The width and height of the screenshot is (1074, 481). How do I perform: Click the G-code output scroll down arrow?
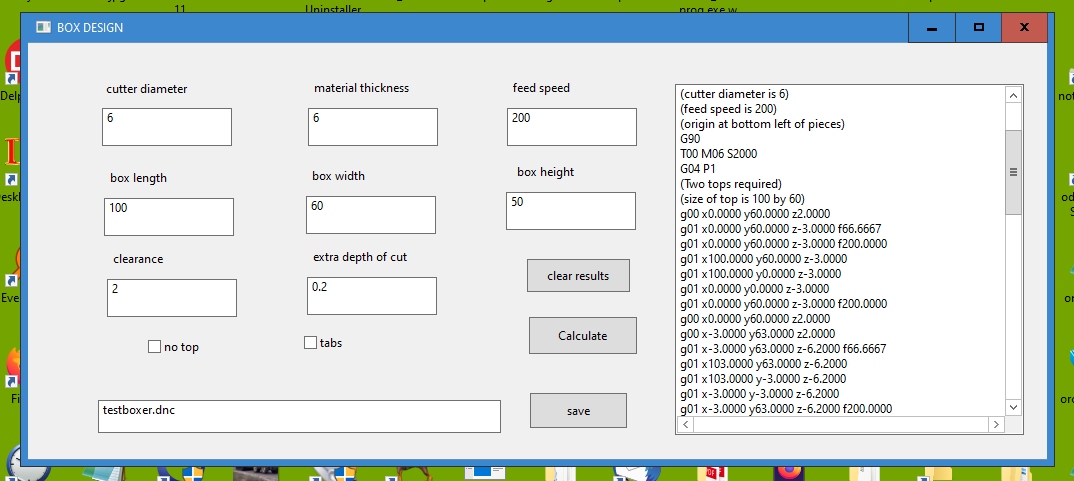[1013, 407]
